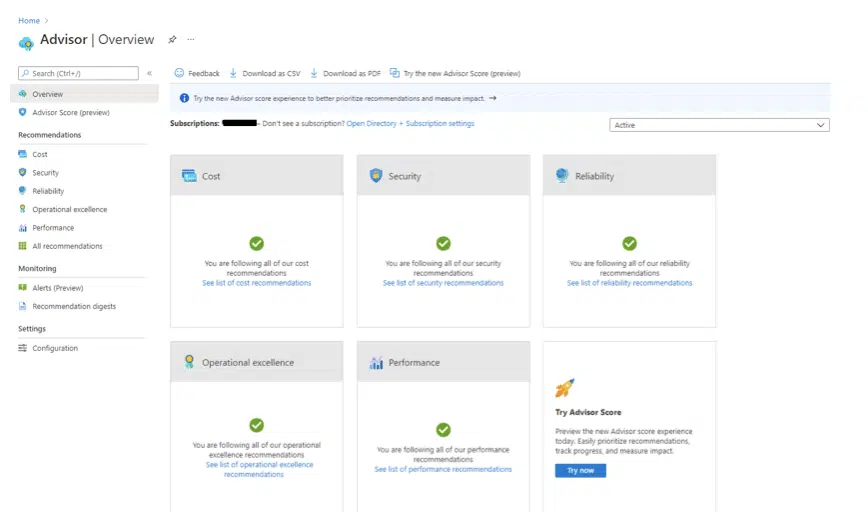Click the Operational excellence ribbon icon in sidebar
868x524 pixels.
click(22, 209)
